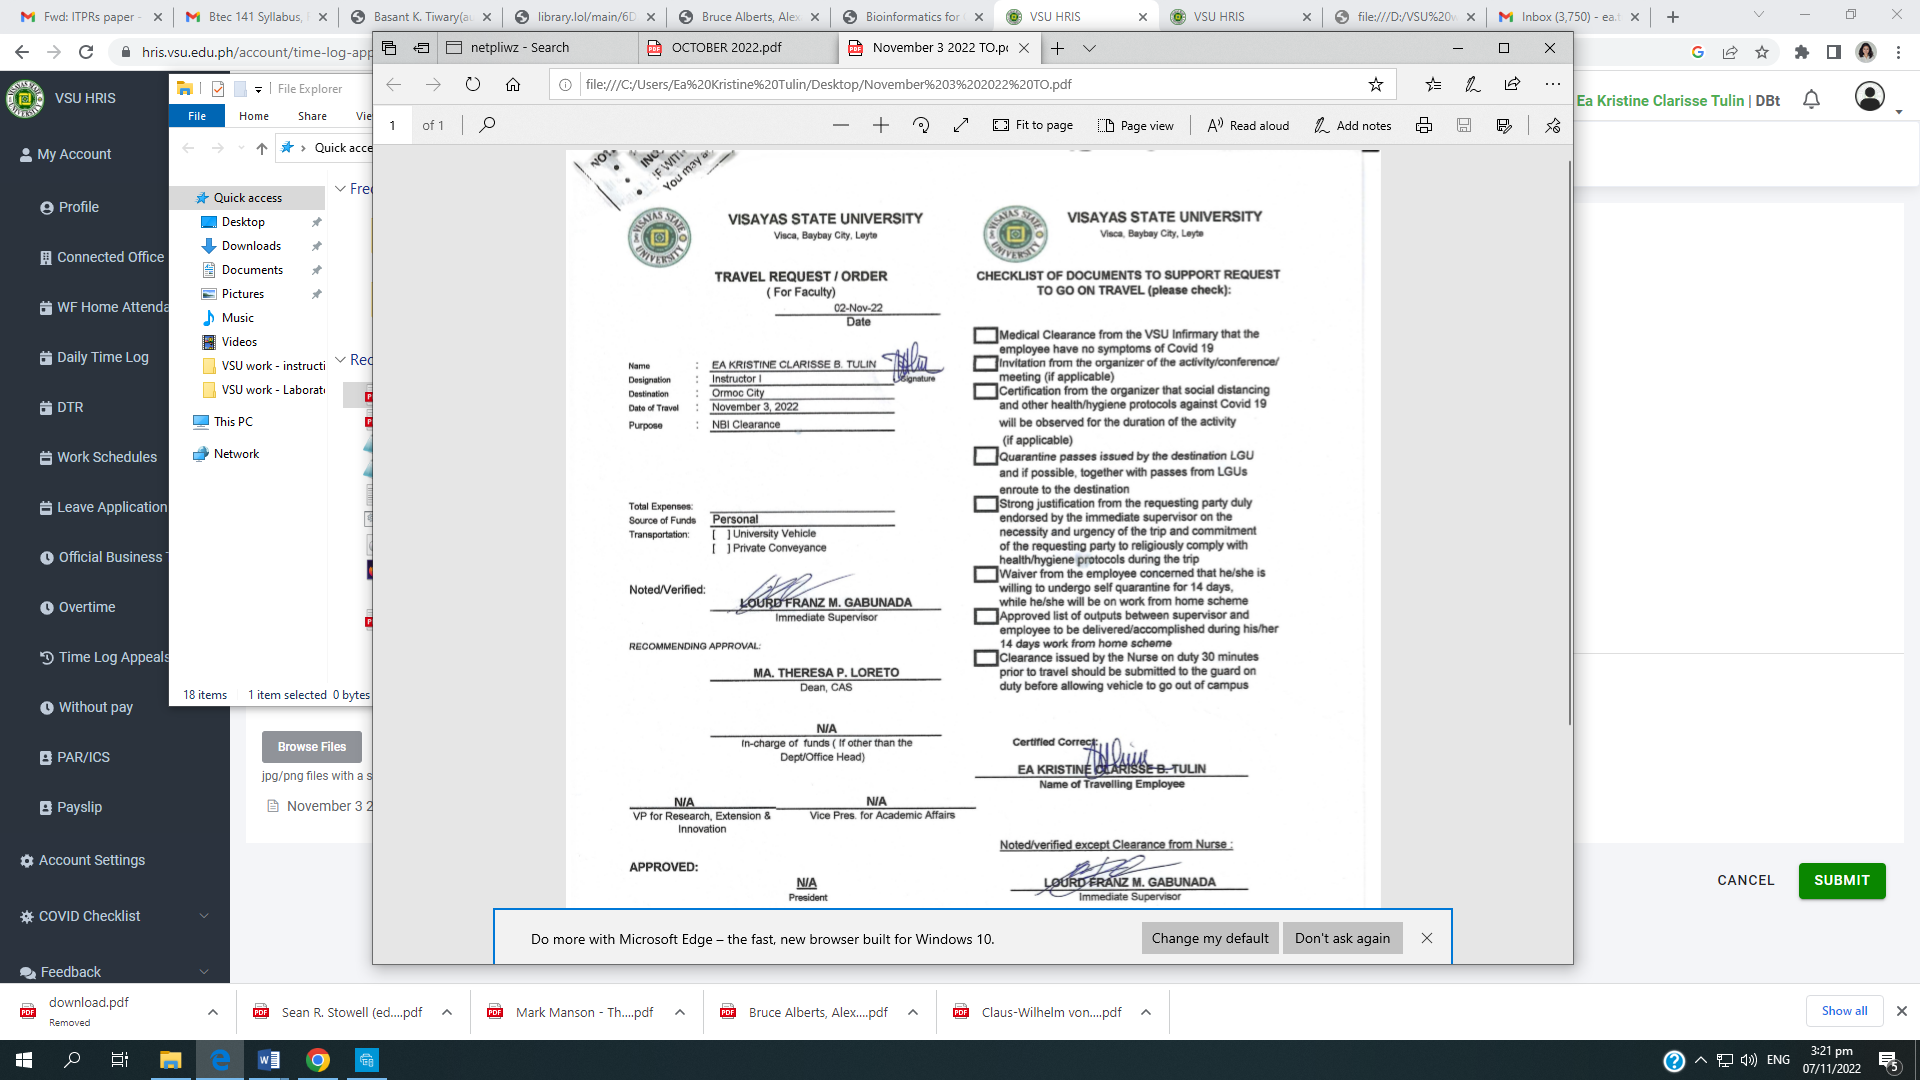Open the Edge tab actions dropdown chevron

pyautogui.click(x=1090, y=48)
